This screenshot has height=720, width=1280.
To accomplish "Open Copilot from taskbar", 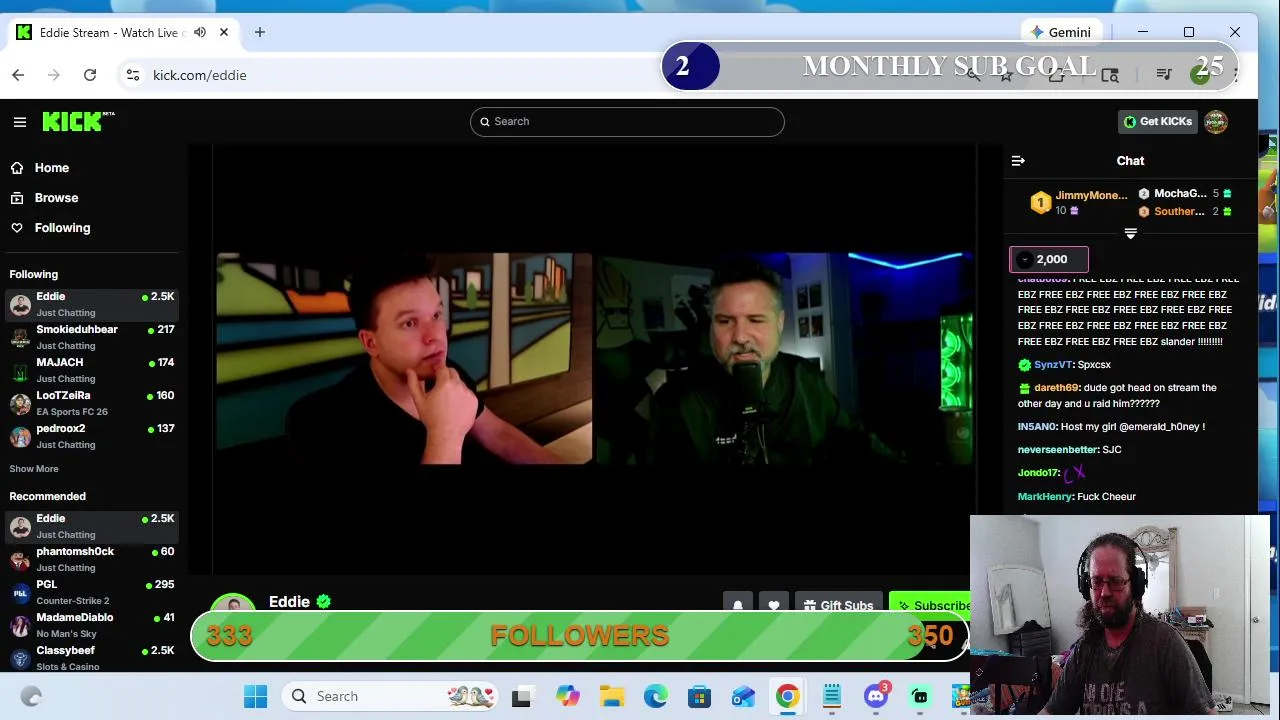I will 568,697.
